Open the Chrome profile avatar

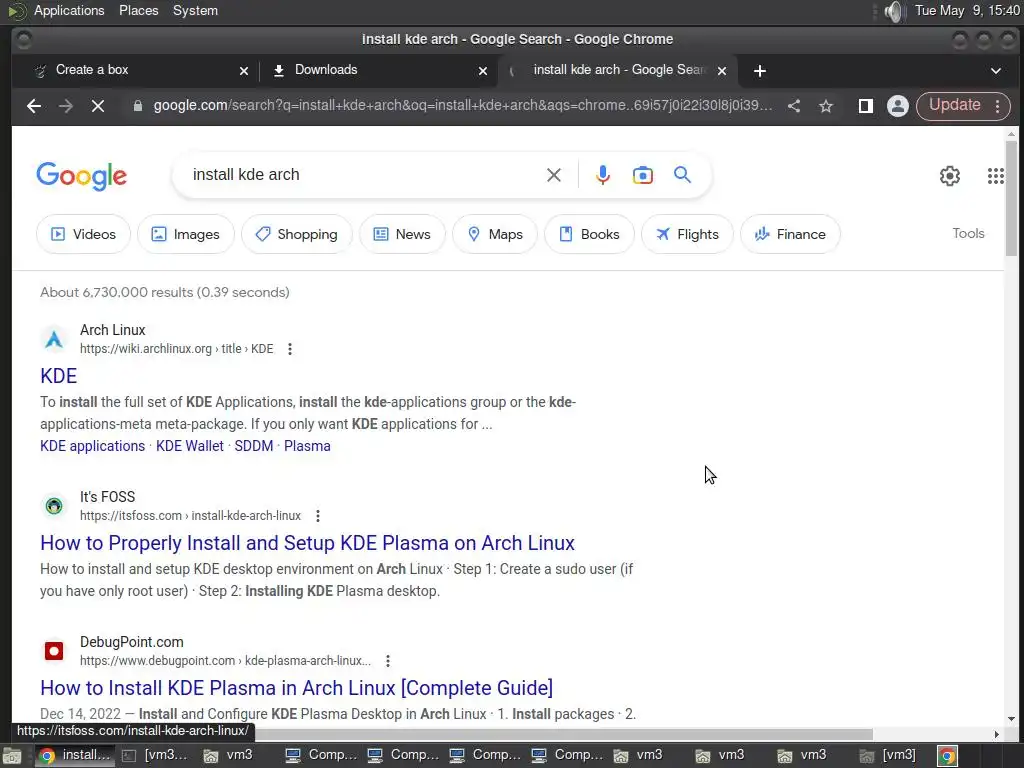(x=898, y=106)
